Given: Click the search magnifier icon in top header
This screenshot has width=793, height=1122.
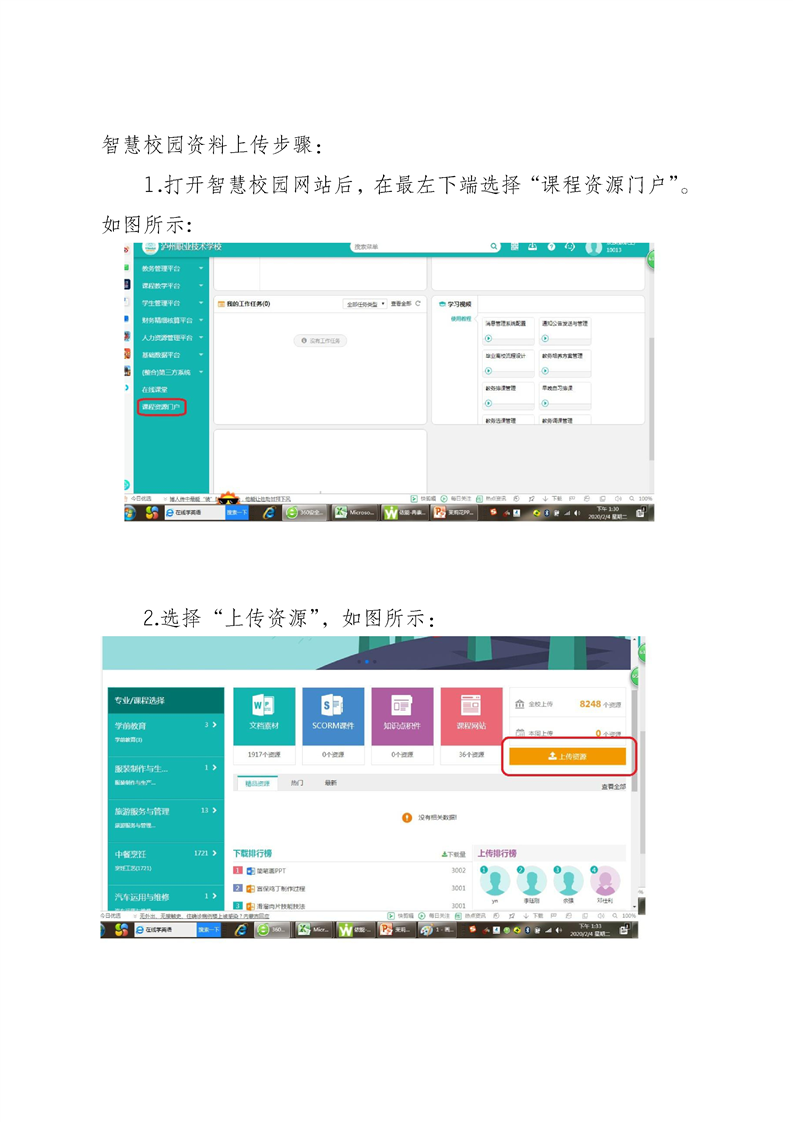Looking at the screenshot, I should pyautogui.click(x=494, y=247).
